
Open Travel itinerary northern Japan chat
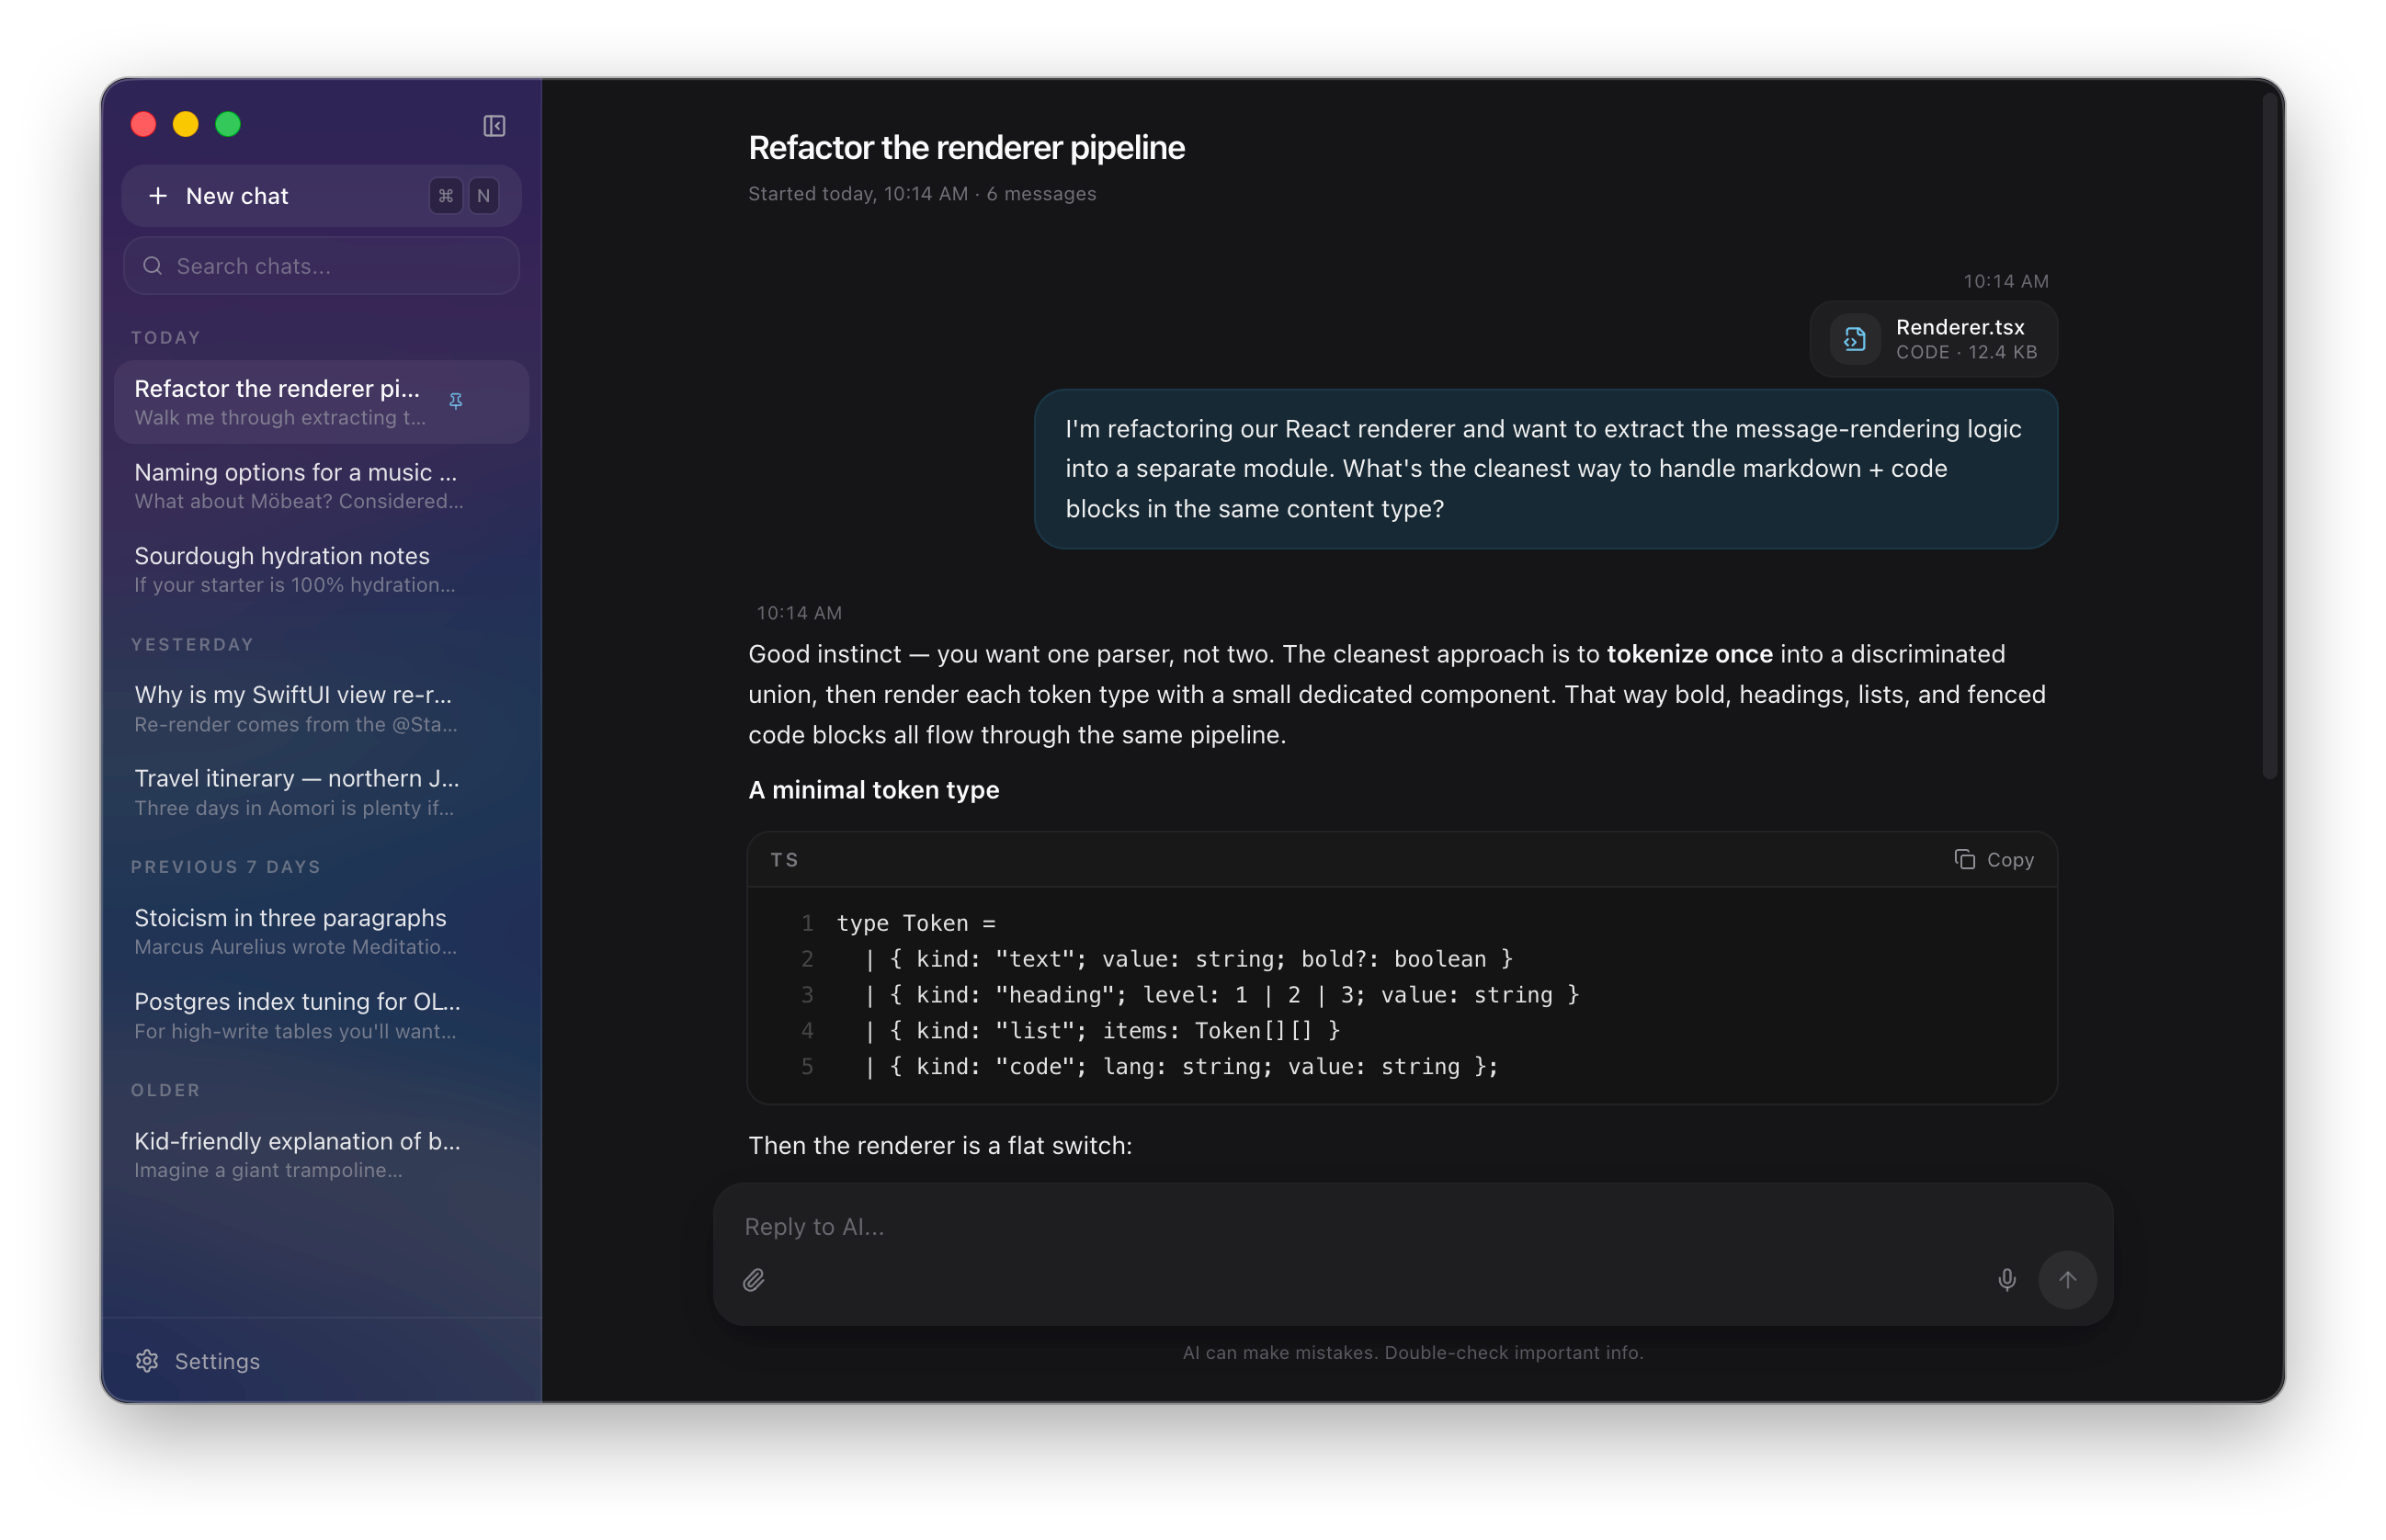(321, 792)
